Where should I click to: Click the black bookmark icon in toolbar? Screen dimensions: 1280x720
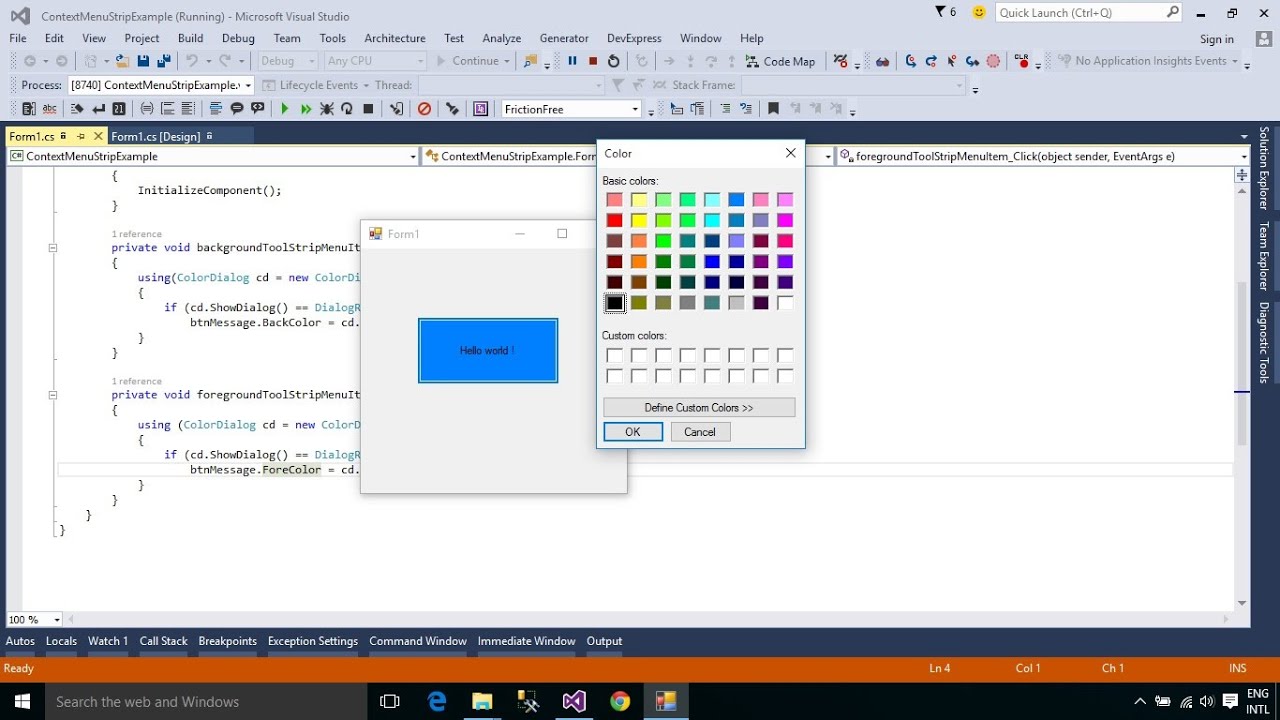click(773, 109)
